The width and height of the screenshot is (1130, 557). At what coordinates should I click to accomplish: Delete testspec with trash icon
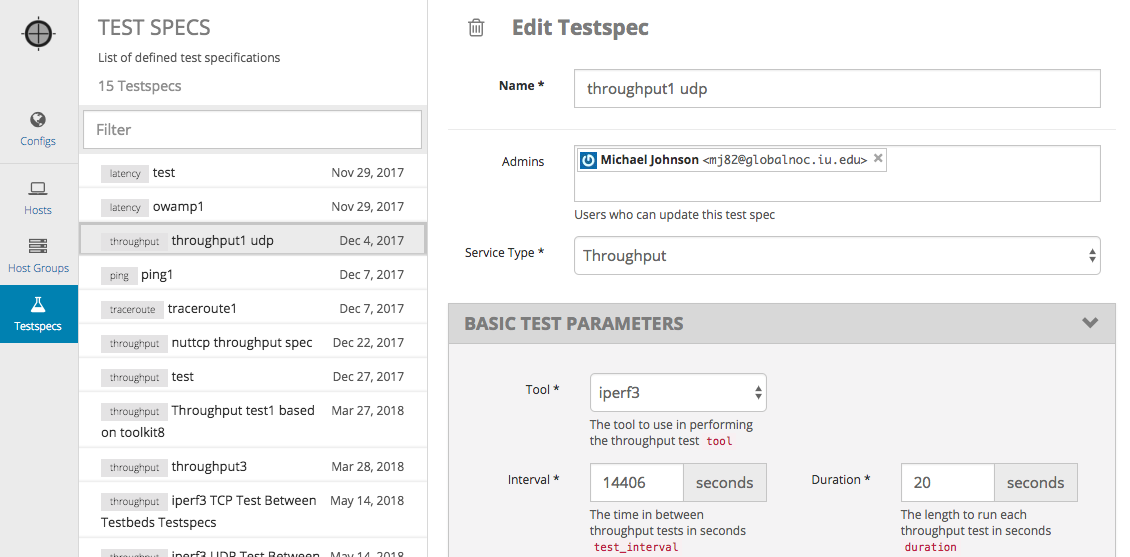point(476,28)
